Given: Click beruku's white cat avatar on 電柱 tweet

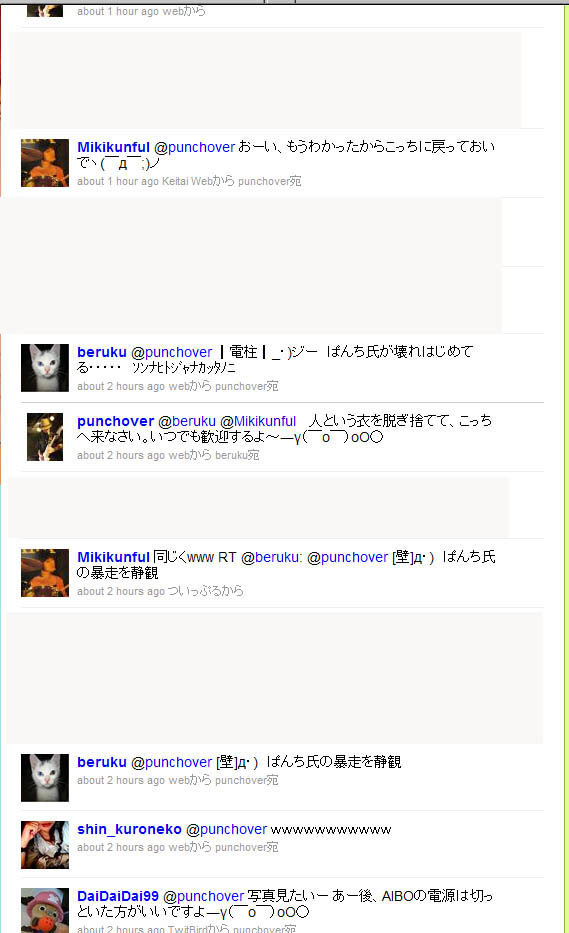Looking at the screenshot, I should (x=45, y=368).
